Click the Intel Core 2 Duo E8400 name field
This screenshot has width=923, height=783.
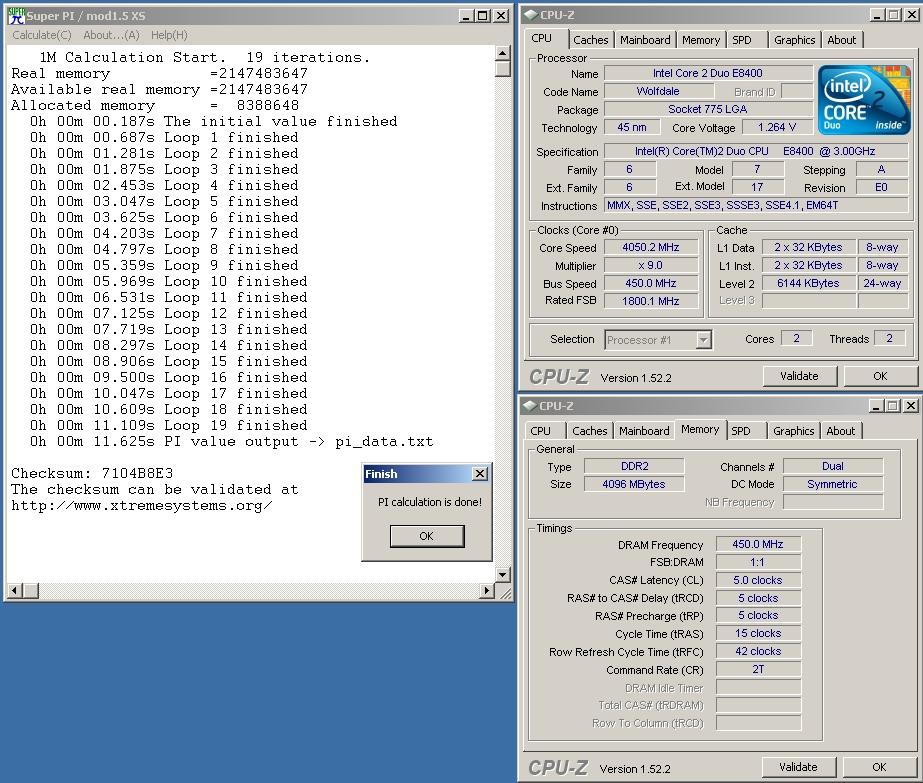[708, 73]
